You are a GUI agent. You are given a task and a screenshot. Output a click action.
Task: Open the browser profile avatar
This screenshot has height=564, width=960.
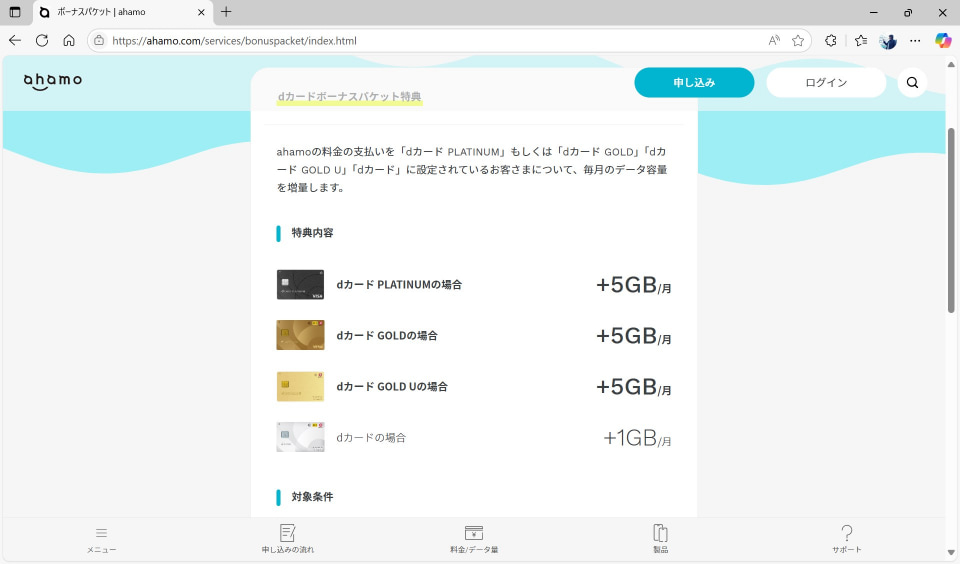888,41
